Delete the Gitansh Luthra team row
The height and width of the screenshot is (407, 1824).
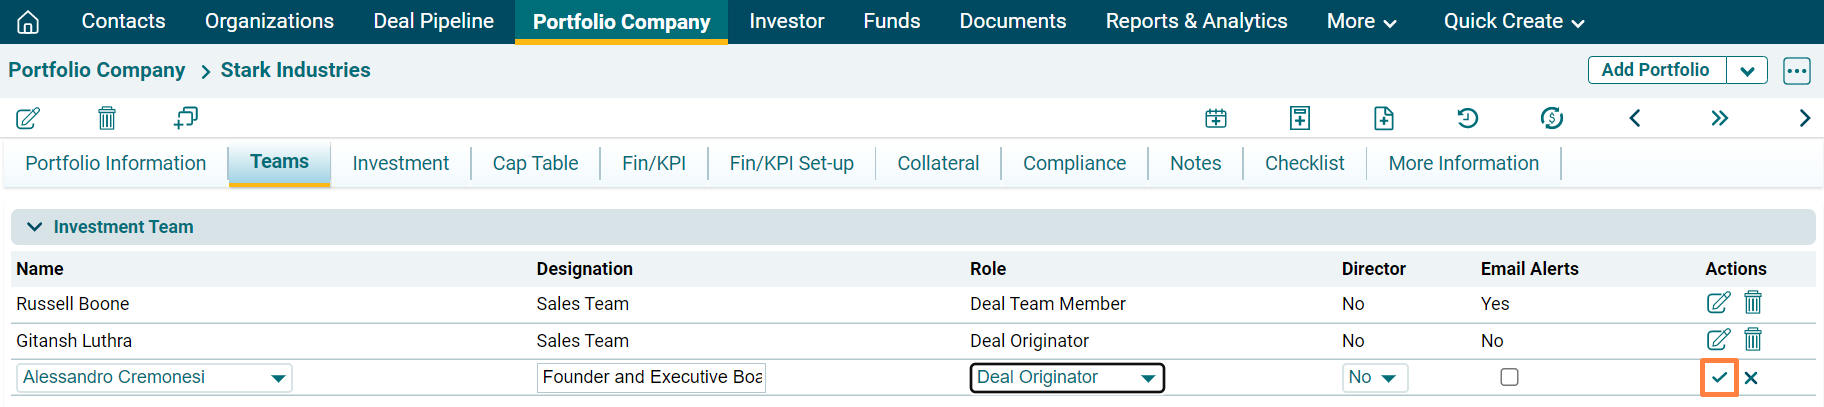coord(1753,340)
